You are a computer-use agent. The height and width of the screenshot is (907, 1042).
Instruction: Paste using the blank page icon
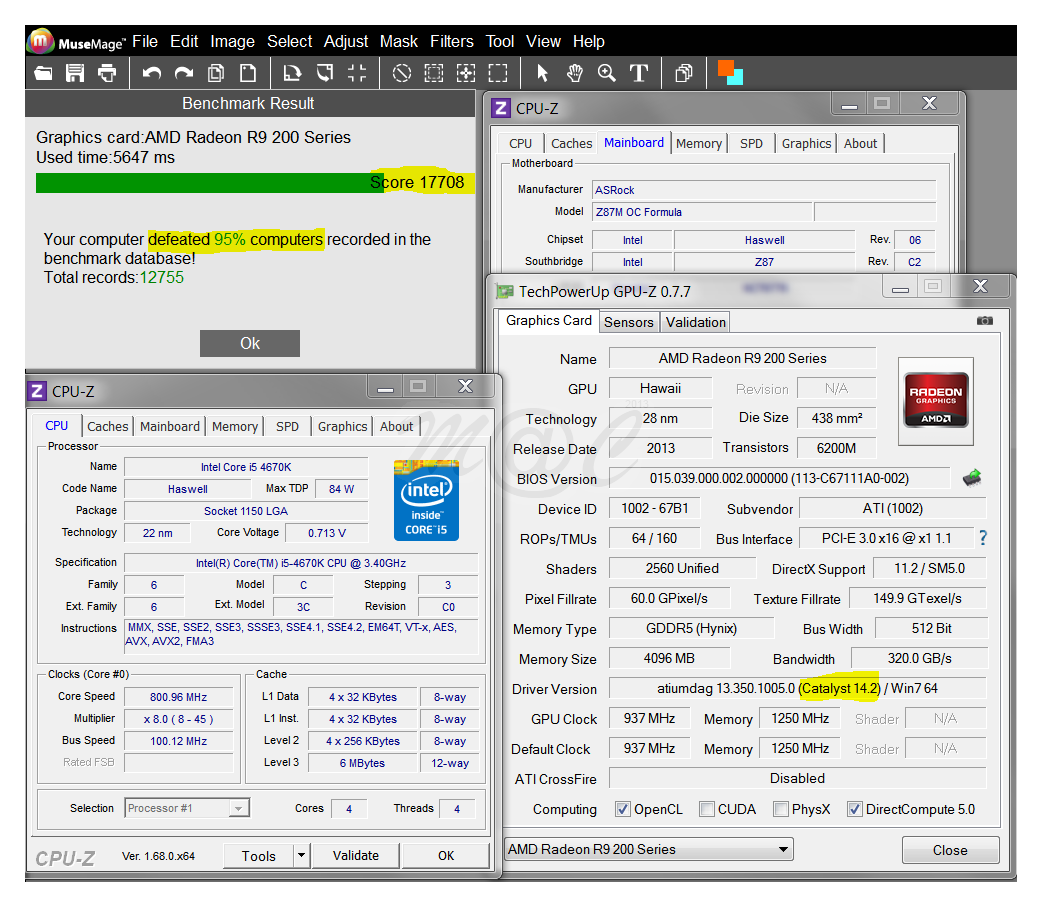click(248, 73)
